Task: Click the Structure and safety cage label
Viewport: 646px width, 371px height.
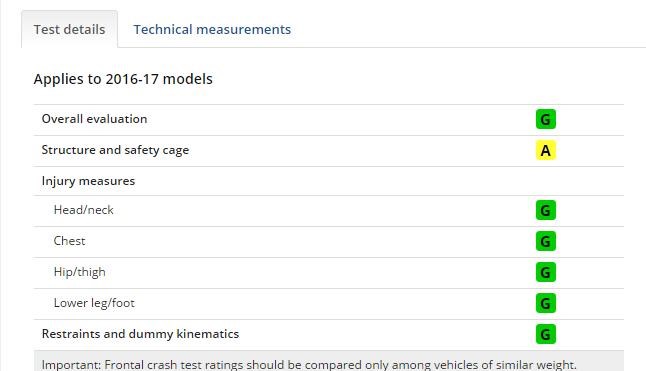Action: click(x=115, y=150)
